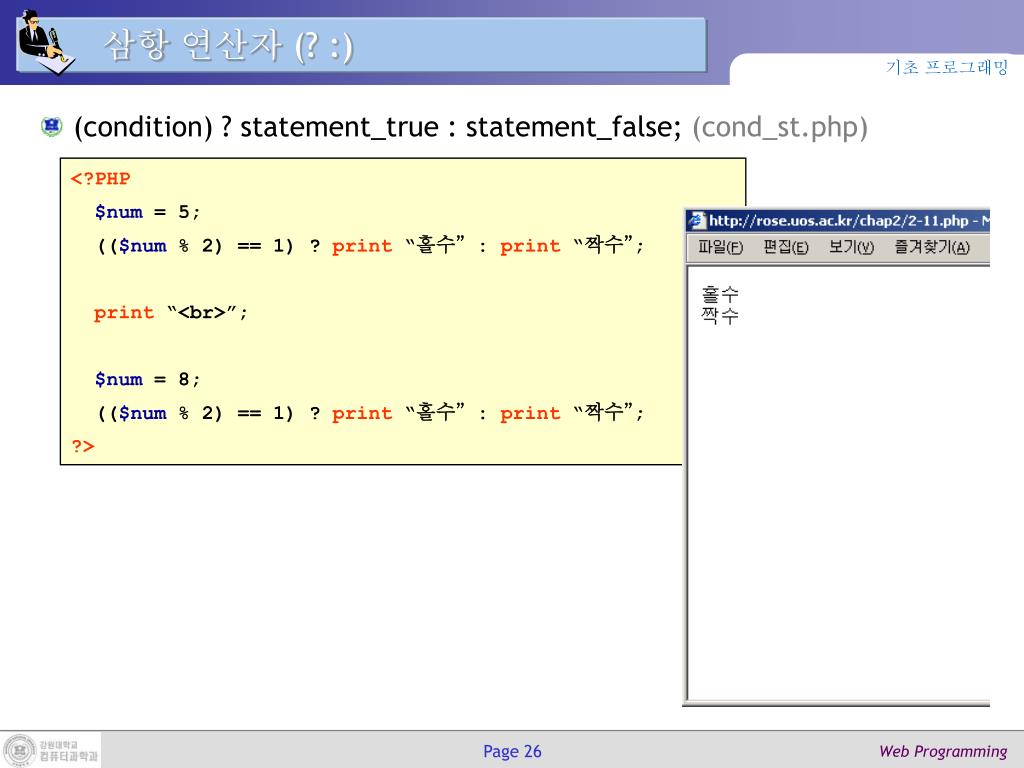Click the print "<br>"; code line

[x=171, y=312]
